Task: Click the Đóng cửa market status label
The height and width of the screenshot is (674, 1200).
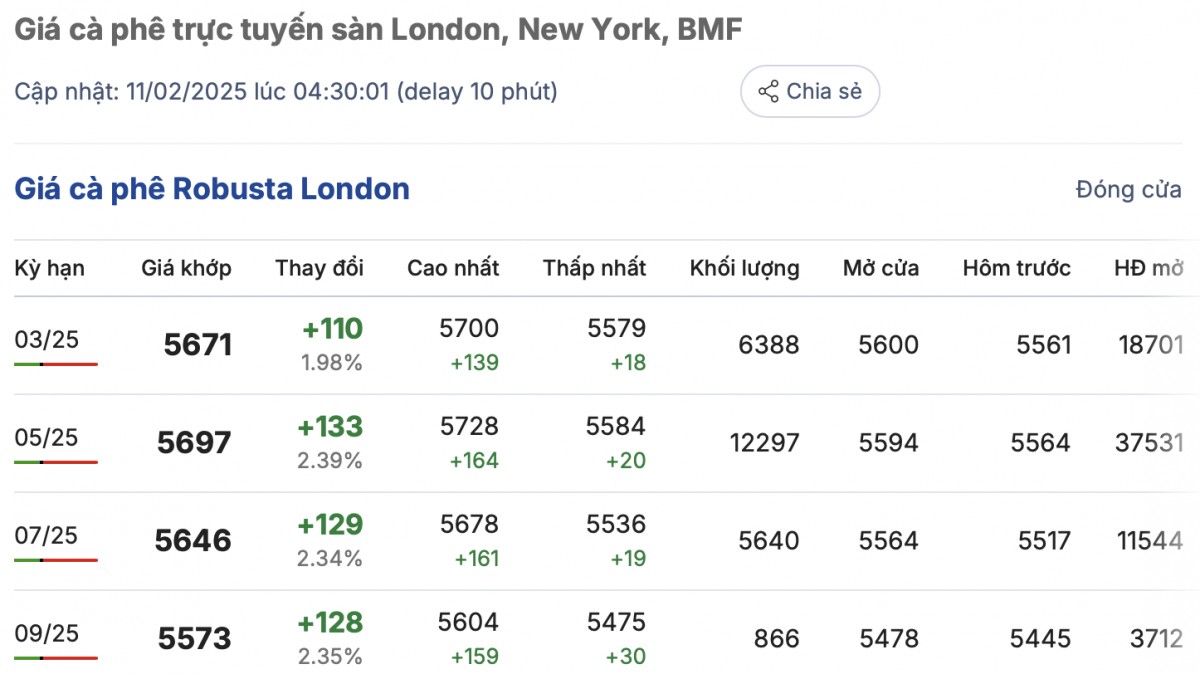Action: click(x=1128, y=190)
